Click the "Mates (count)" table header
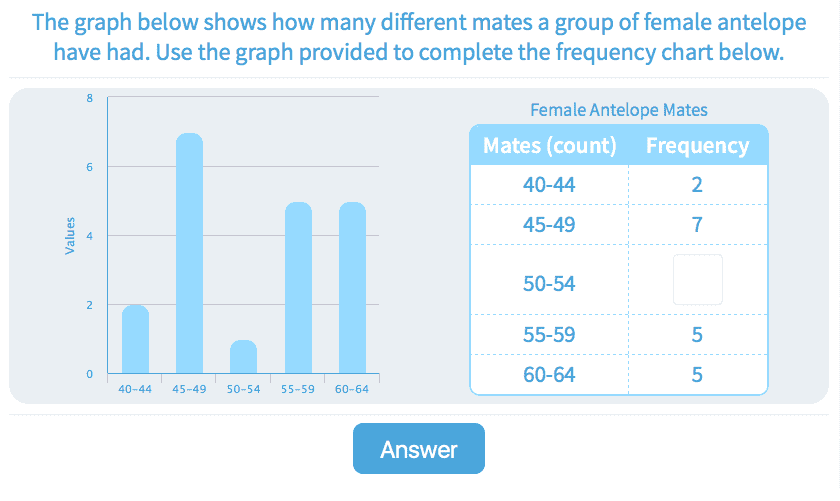Image resolution: width=840 pixels, height=501 pixels. click(x=549, y=146)
